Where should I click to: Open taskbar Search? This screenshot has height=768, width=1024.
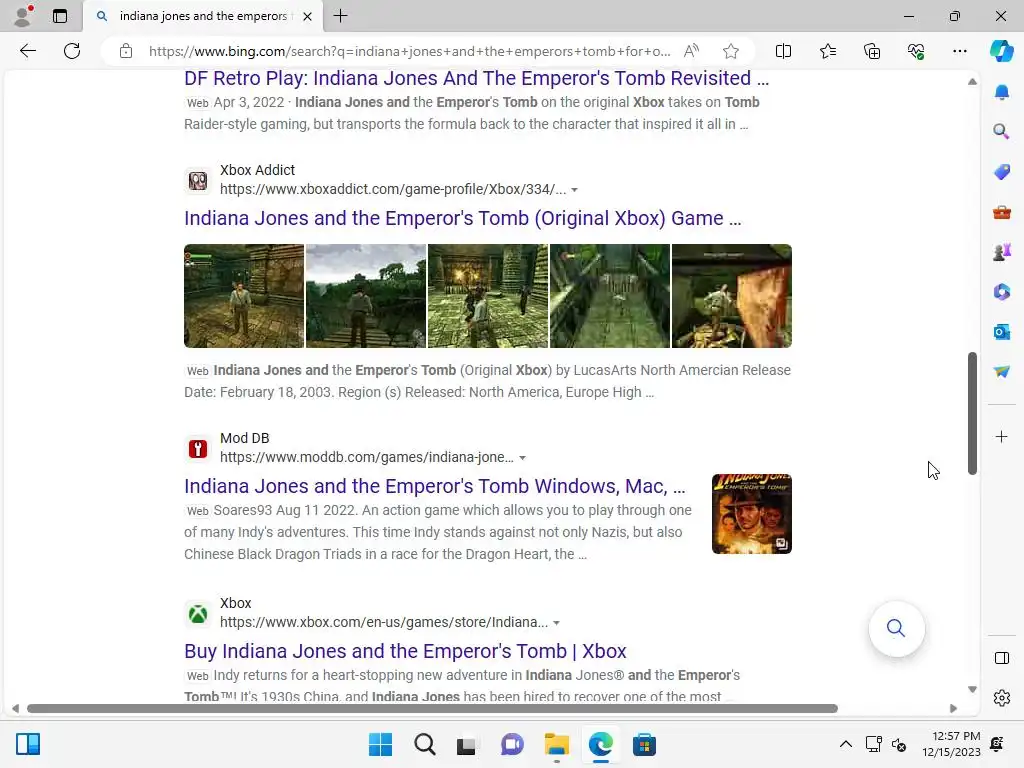pyautogui.click(x=424, y=744)
